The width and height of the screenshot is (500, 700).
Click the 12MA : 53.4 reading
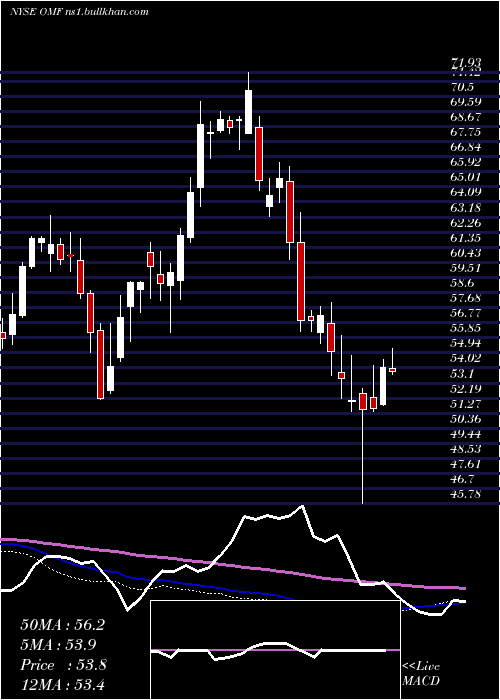62,684
